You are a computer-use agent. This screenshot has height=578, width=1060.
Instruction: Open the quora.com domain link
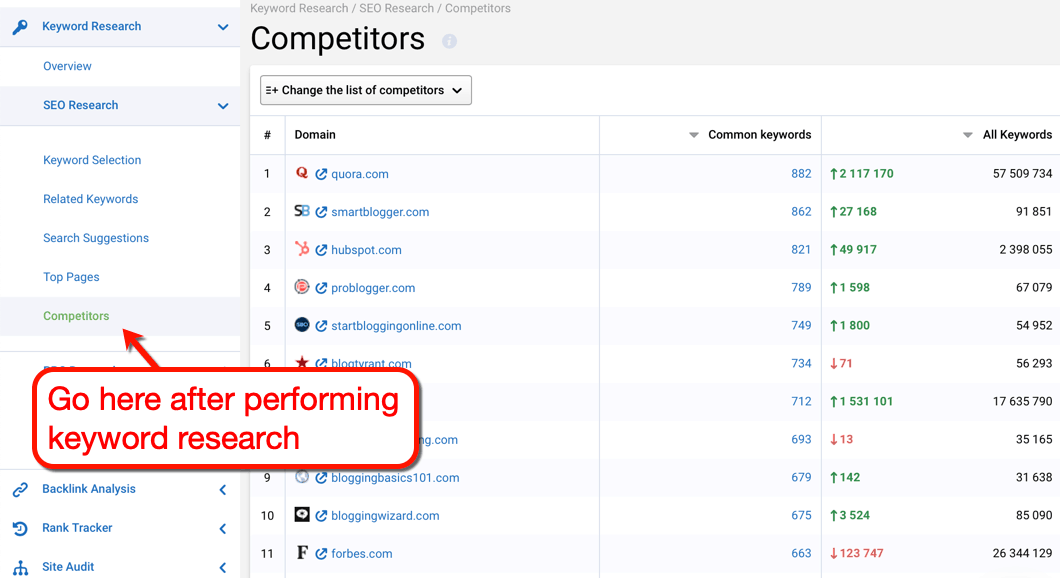pyautogui.click(x=359, y=174)
